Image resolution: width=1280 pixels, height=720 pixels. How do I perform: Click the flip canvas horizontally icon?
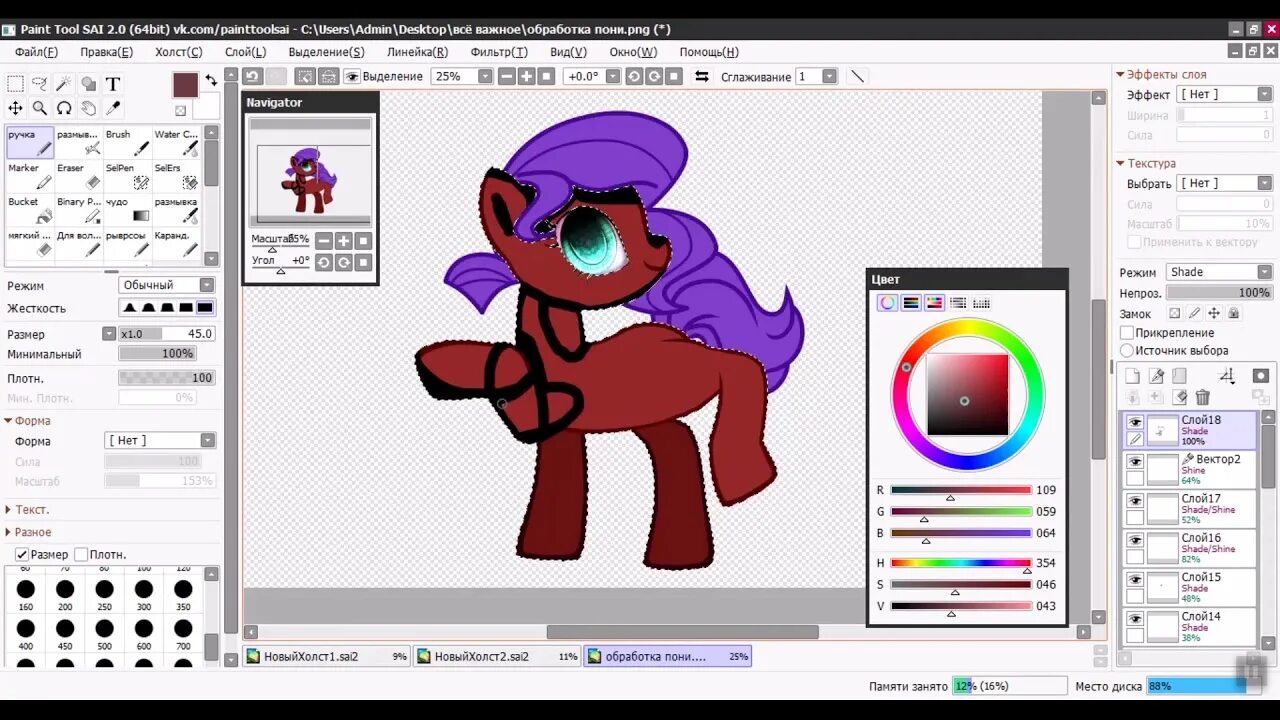pos(702,76)
